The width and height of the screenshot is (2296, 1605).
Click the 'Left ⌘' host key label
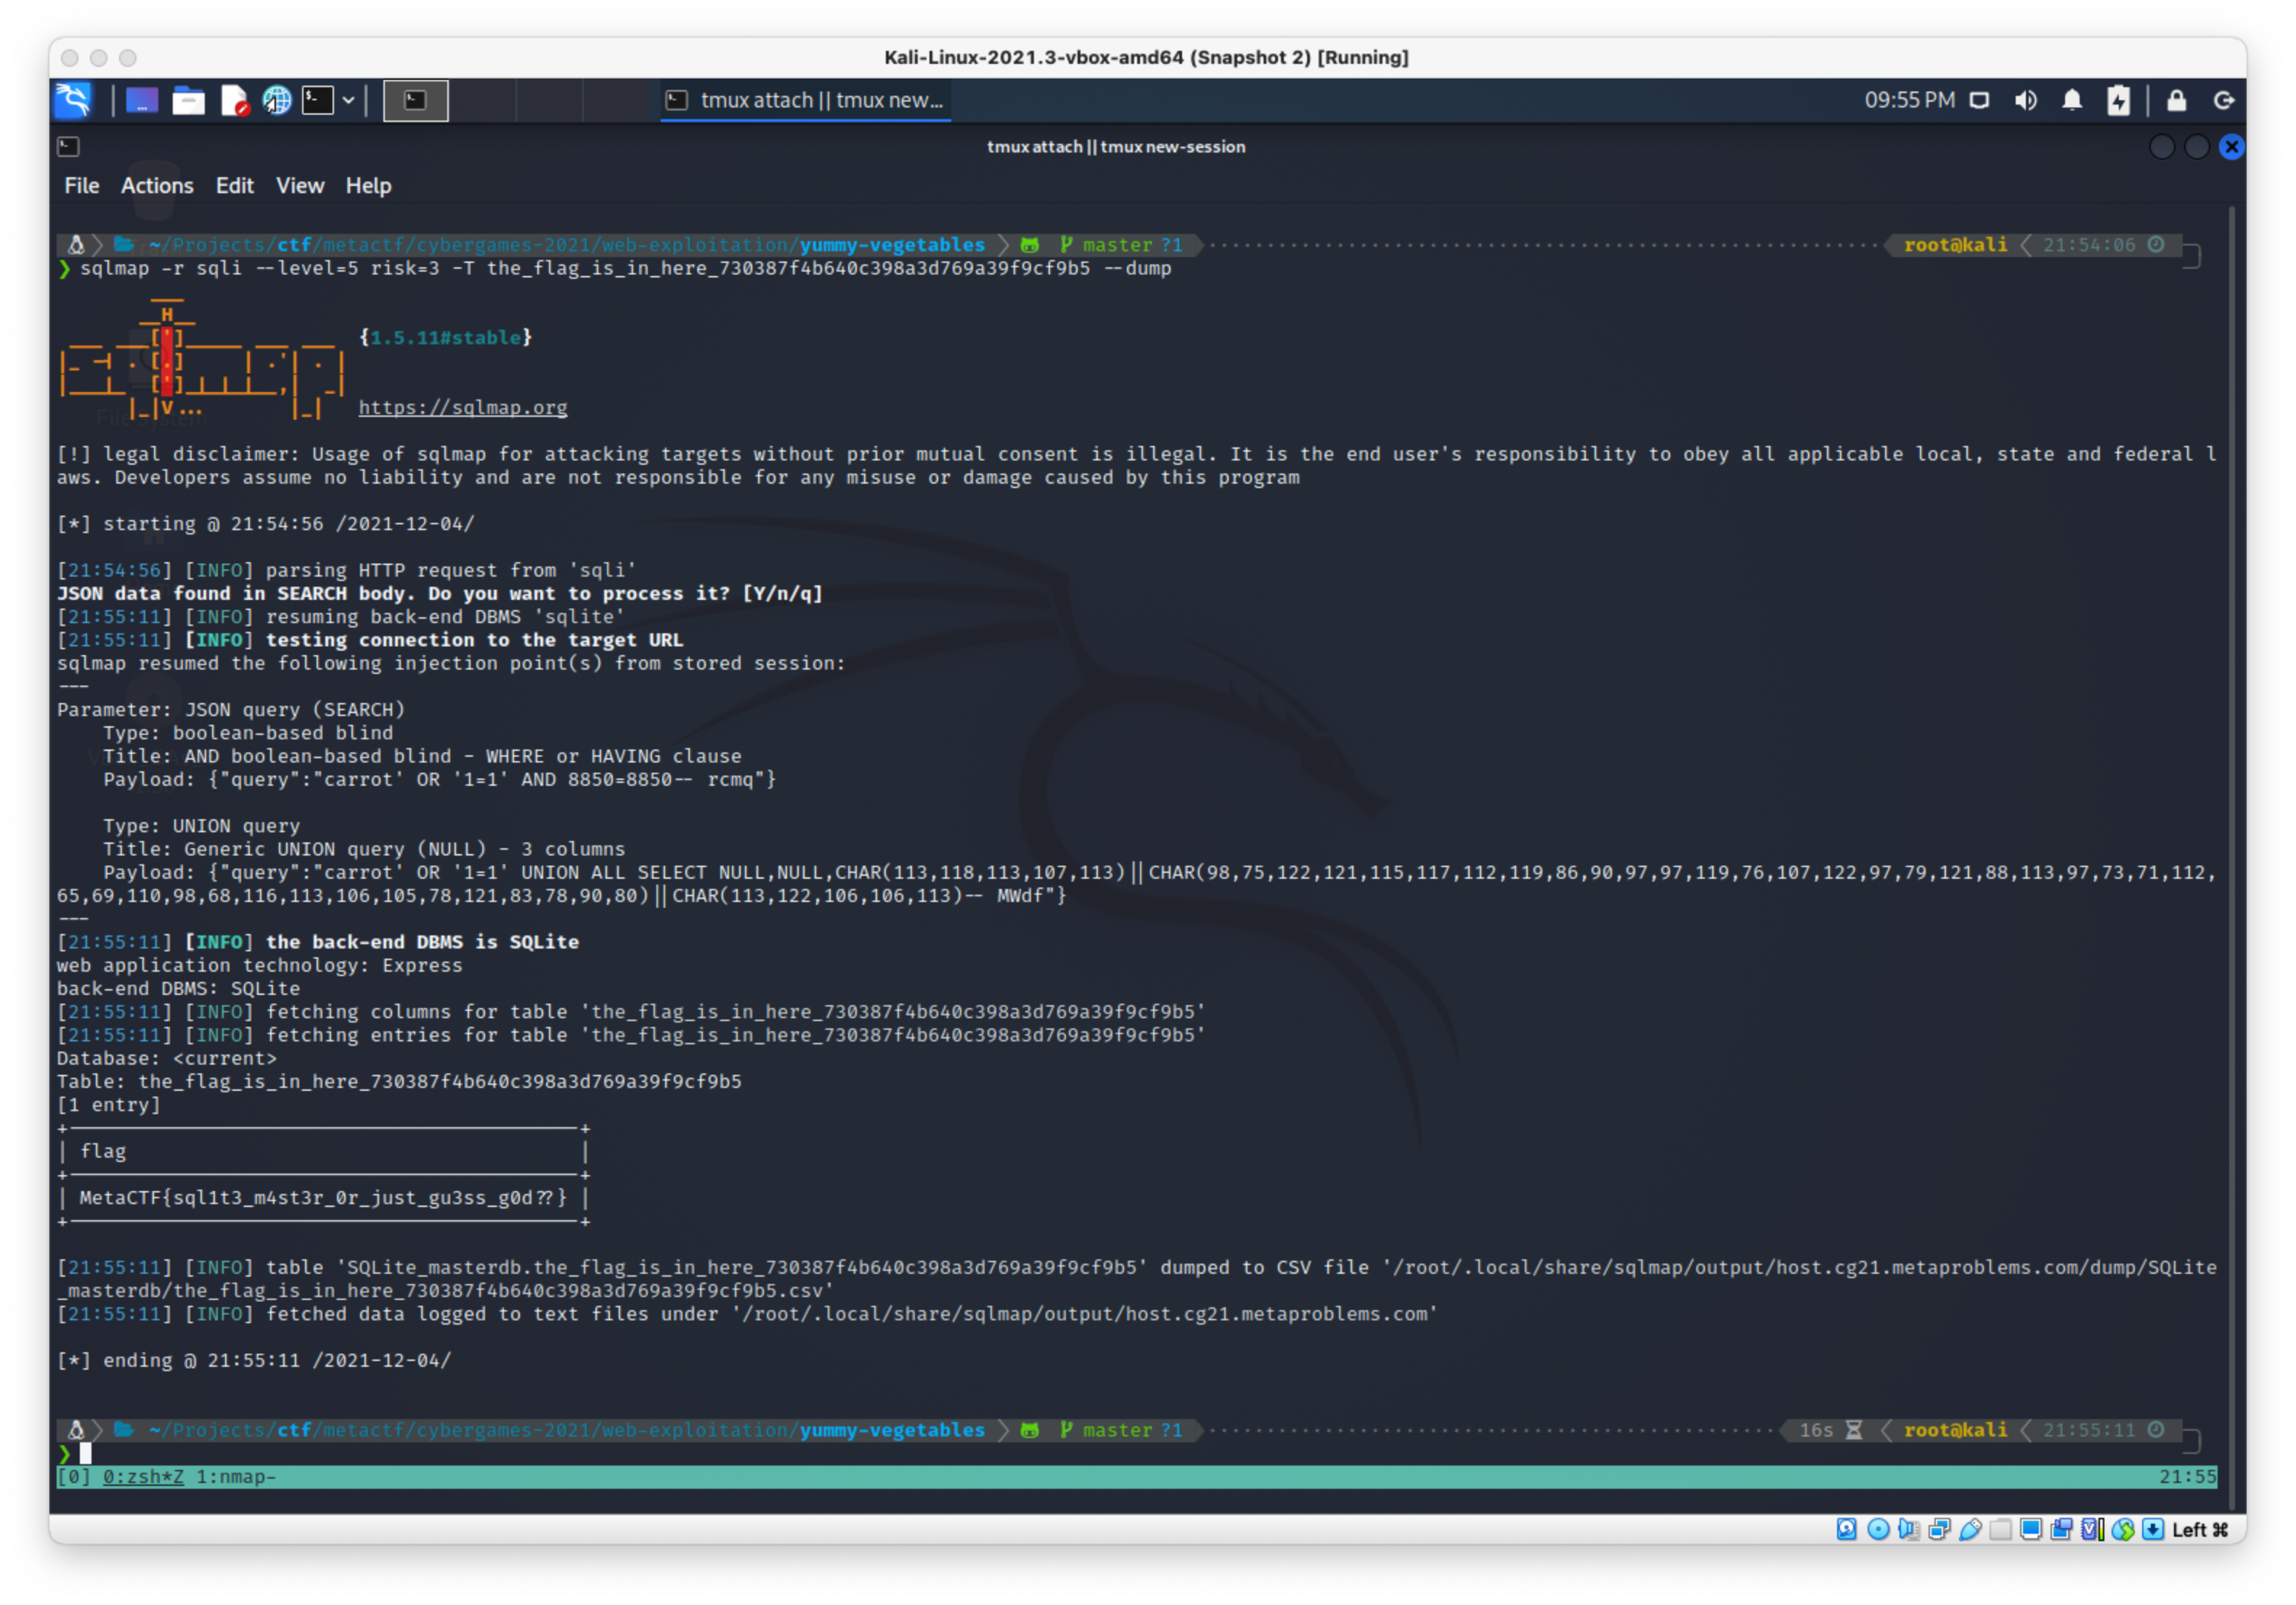coord(2200,1529)
